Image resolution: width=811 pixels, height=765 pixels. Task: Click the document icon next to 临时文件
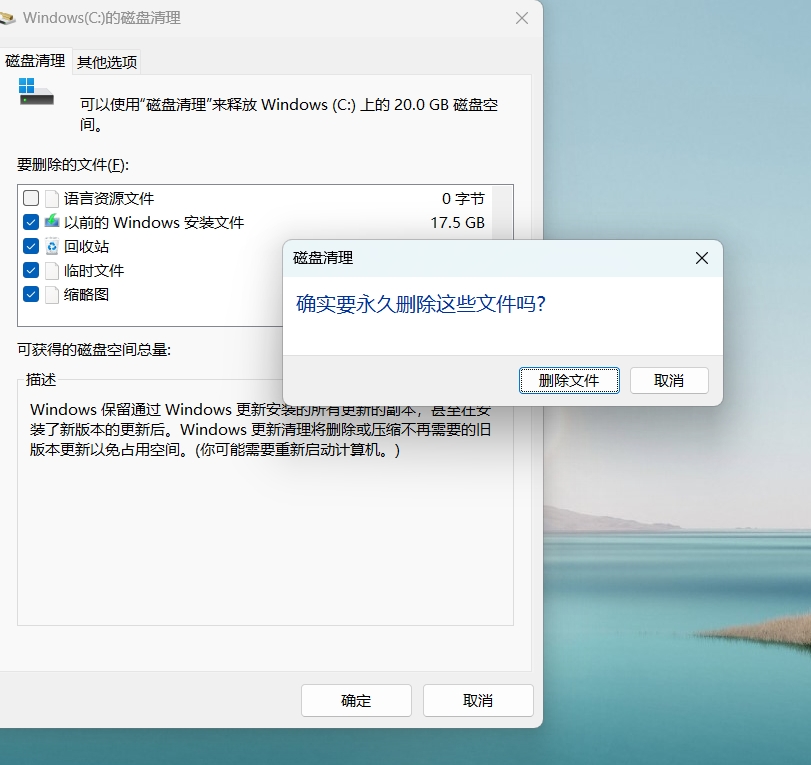click(52, 270)
